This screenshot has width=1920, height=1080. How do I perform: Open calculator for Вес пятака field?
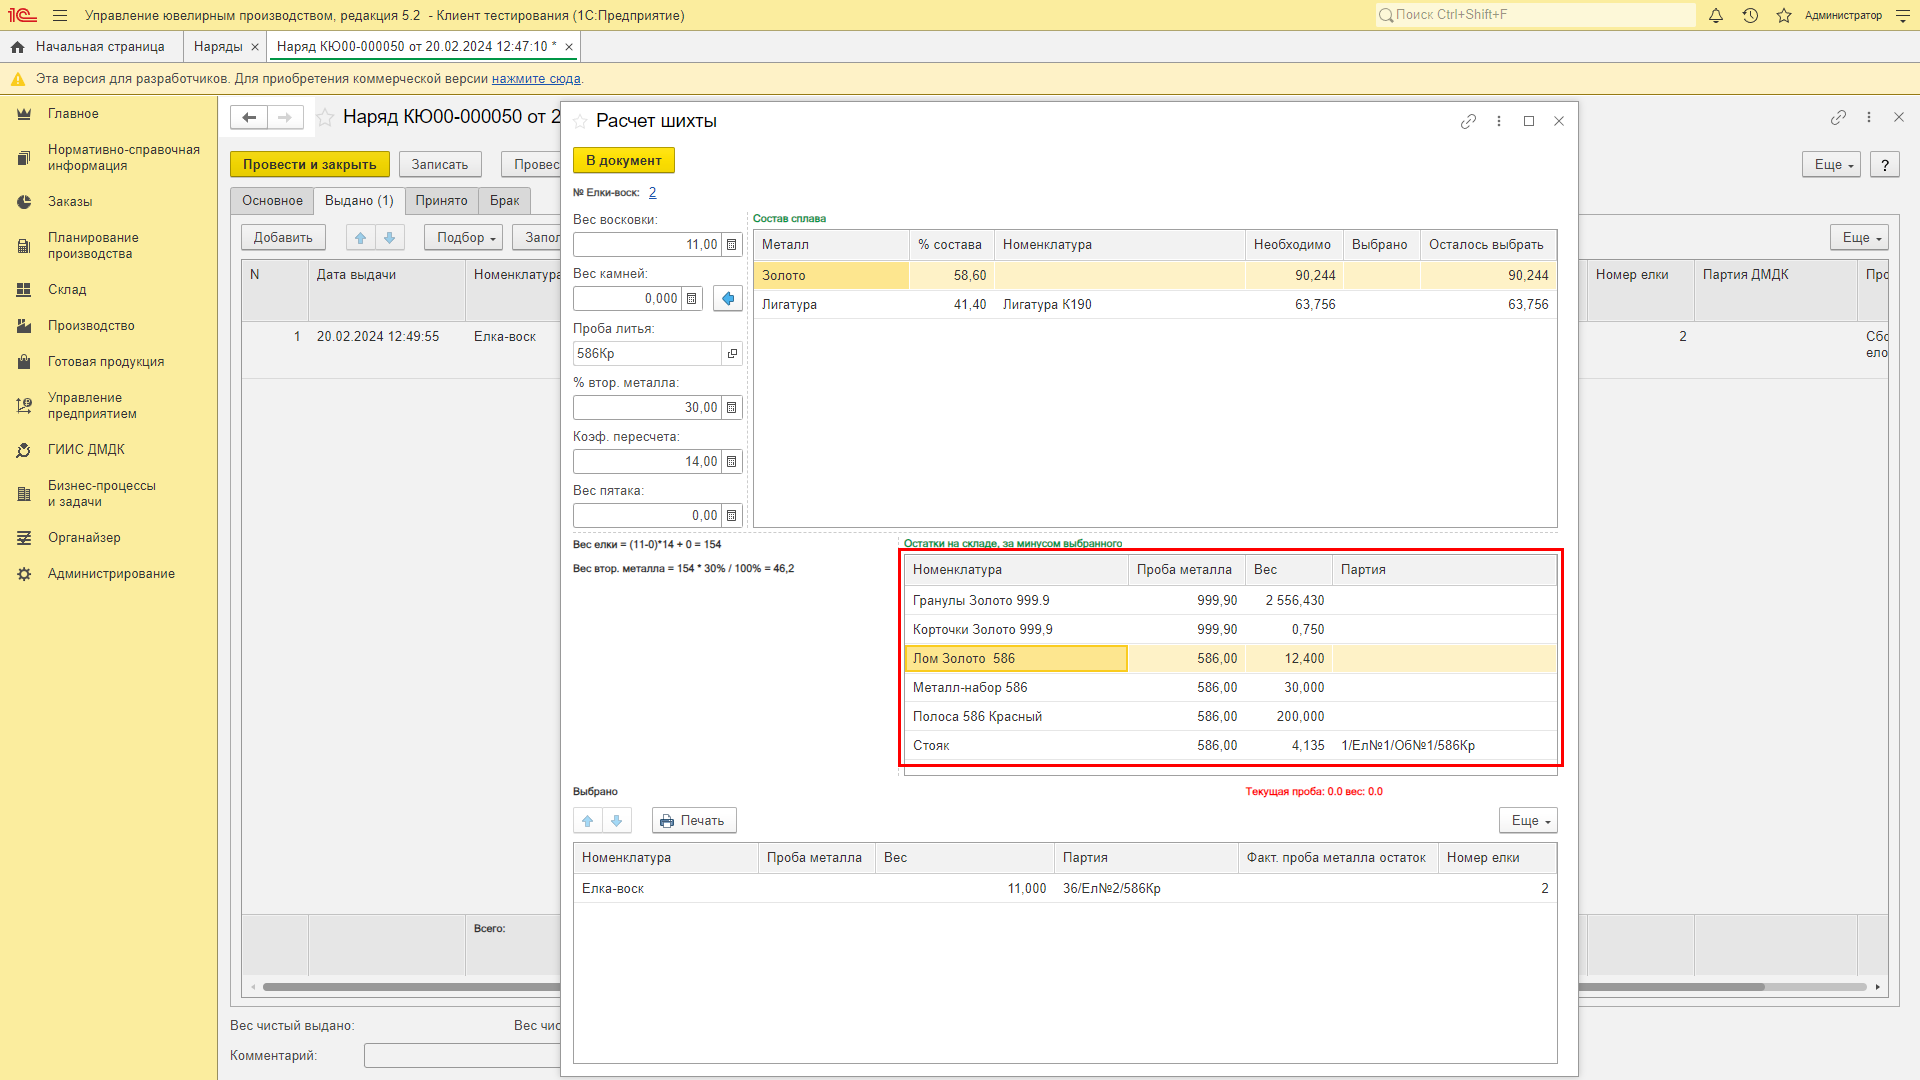732,516
